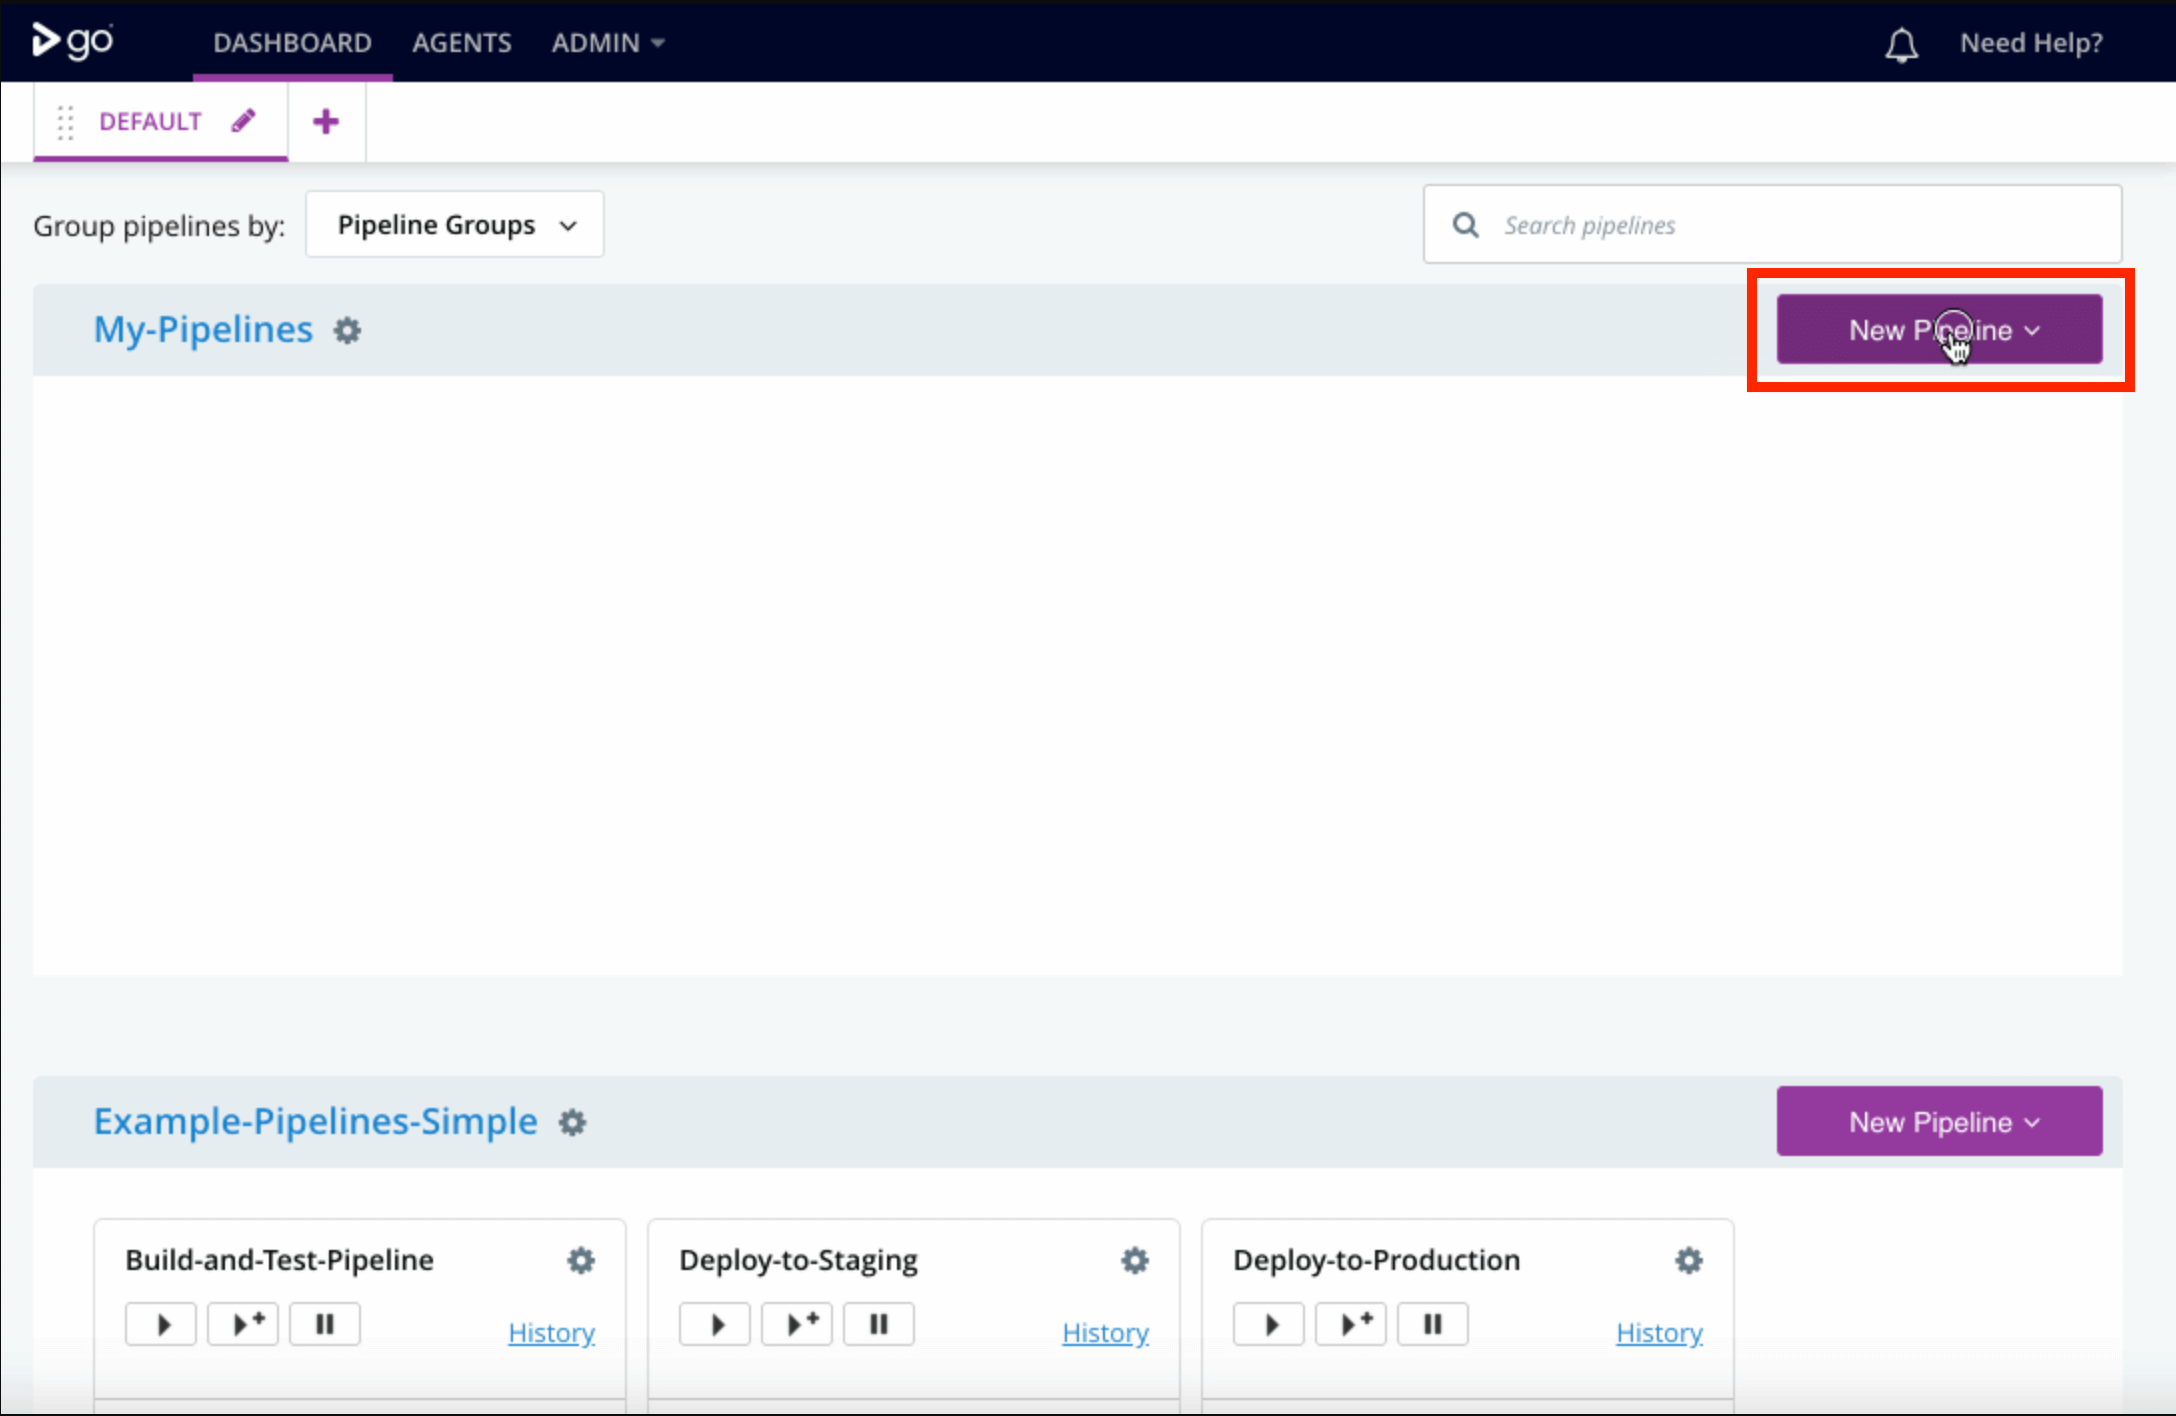
Task: Pause the Deploy-to-Staging pipeline
Action: click(x=878, y=1324)
